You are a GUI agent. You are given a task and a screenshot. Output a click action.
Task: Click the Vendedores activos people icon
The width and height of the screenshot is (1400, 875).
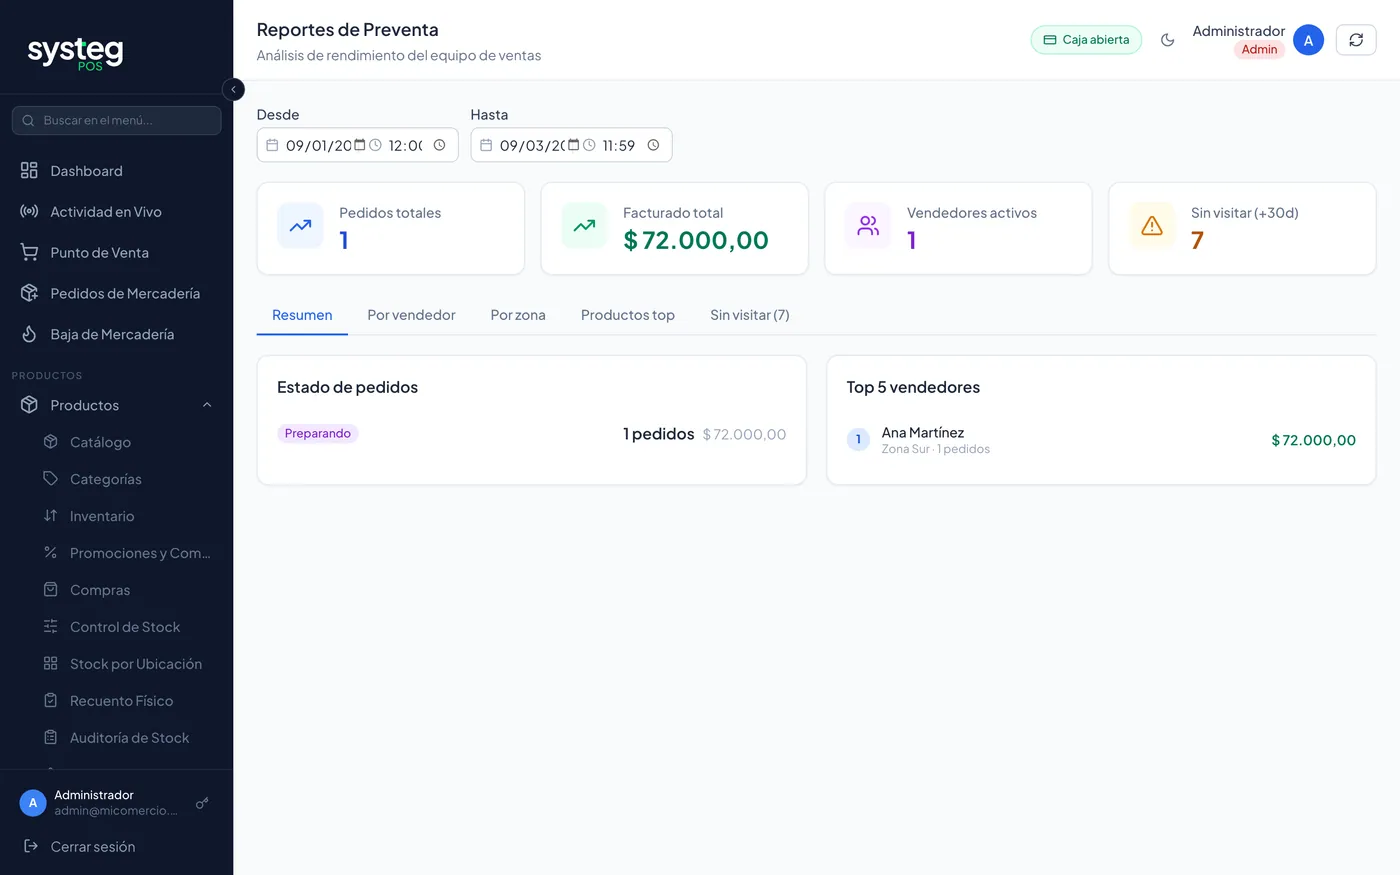[x=868, y=226]
